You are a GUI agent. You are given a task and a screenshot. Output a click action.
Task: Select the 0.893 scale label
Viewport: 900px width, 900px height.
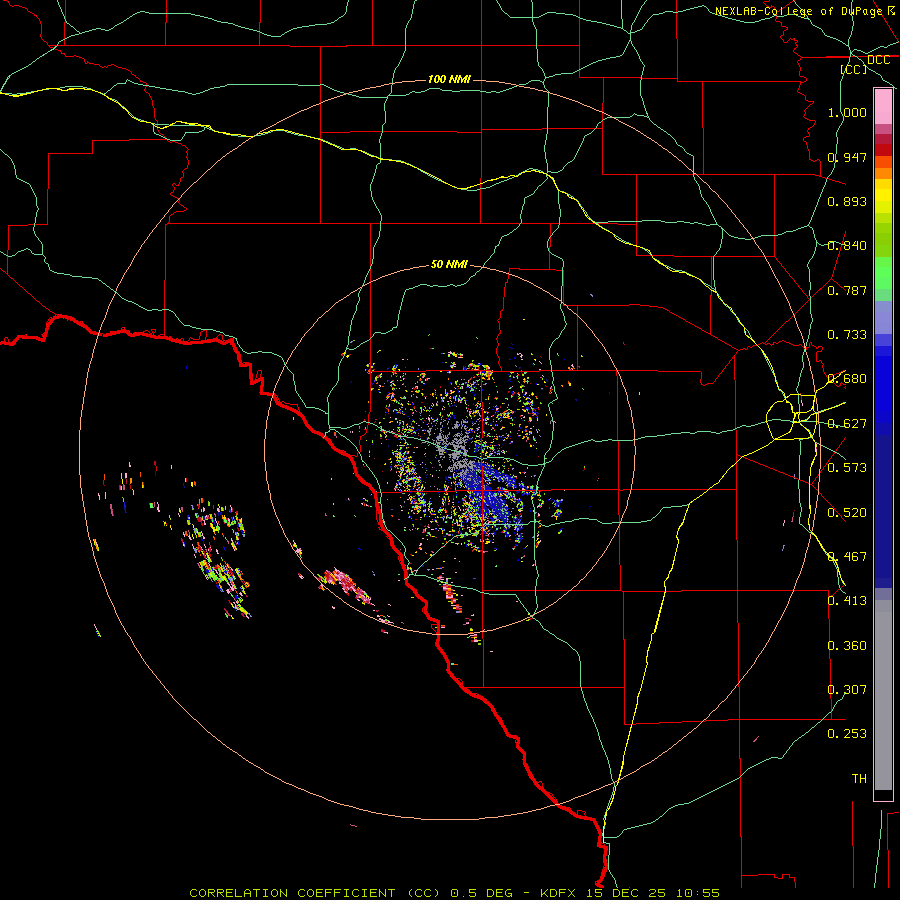[847, 201]
